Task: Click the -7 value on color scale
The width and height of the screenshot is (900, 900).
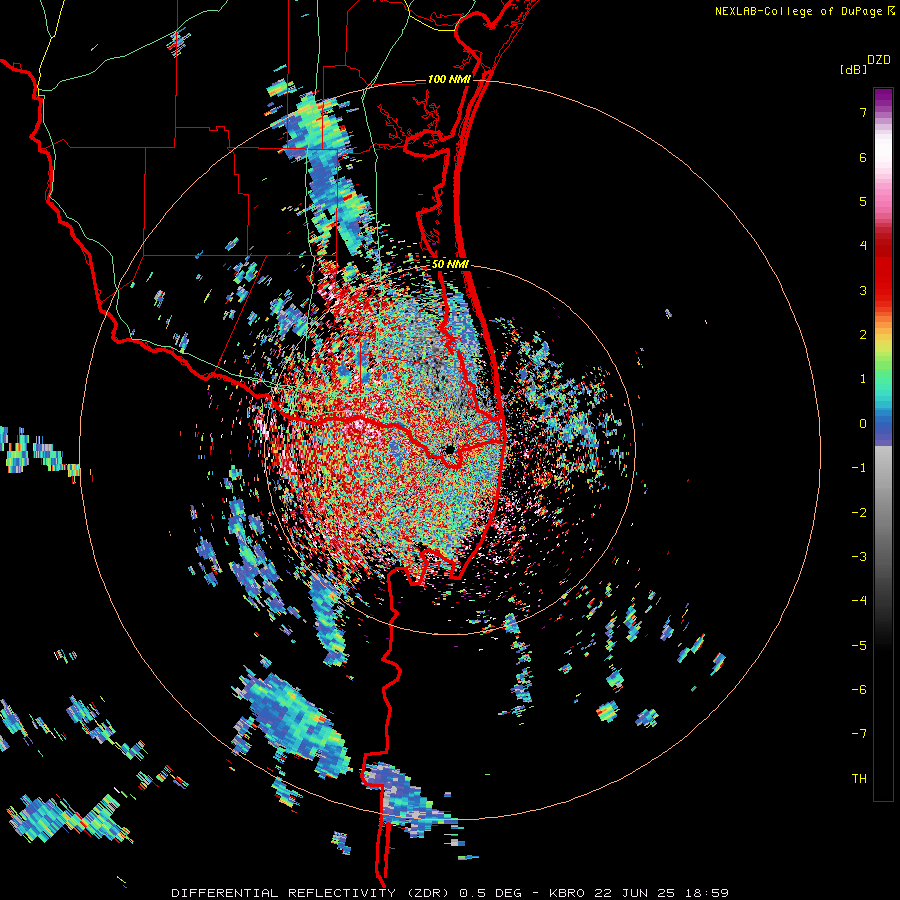Action: coord(859,734)
